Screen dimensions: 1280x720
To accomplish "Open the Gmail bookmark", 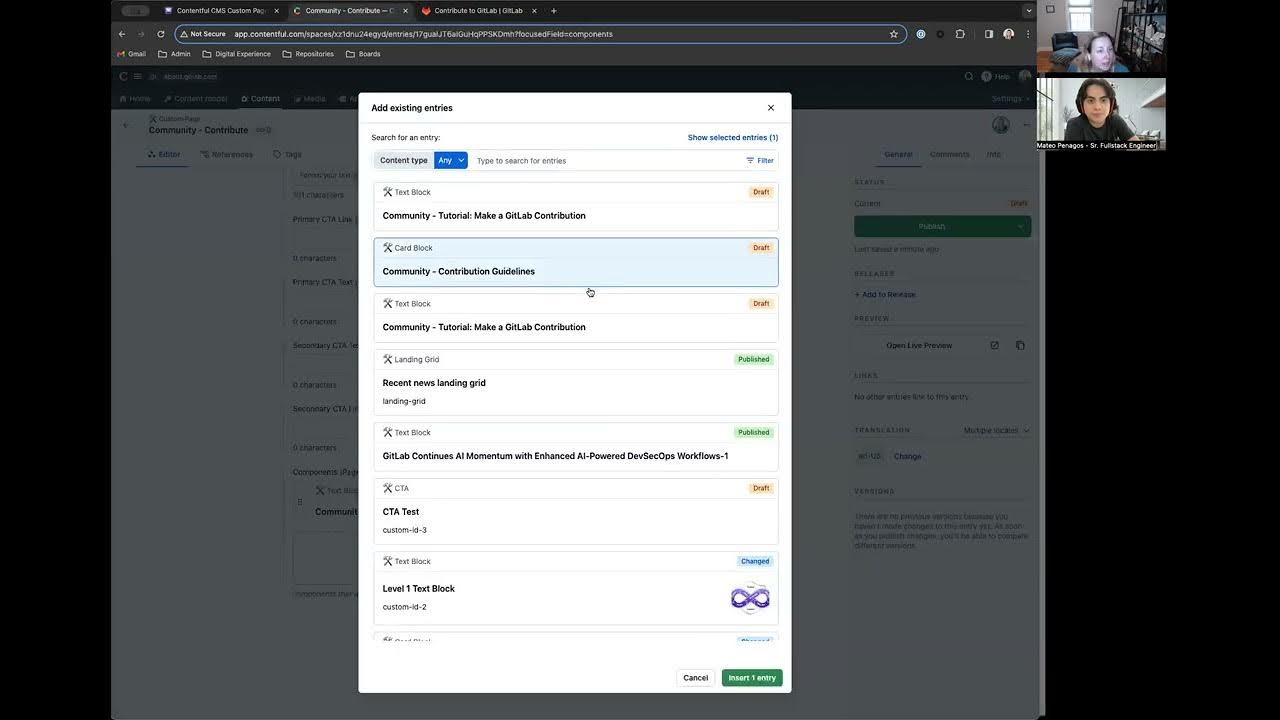I will pos(131,54).
